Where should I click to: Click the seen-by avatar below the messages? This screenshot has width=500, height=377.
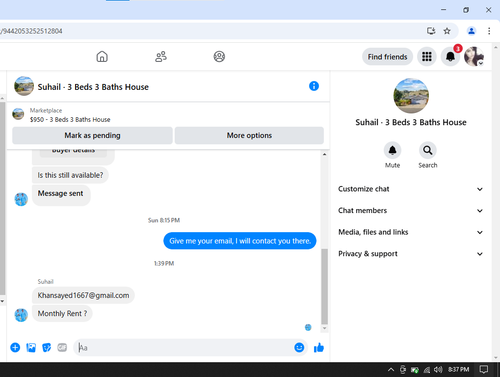coord(308,327)
